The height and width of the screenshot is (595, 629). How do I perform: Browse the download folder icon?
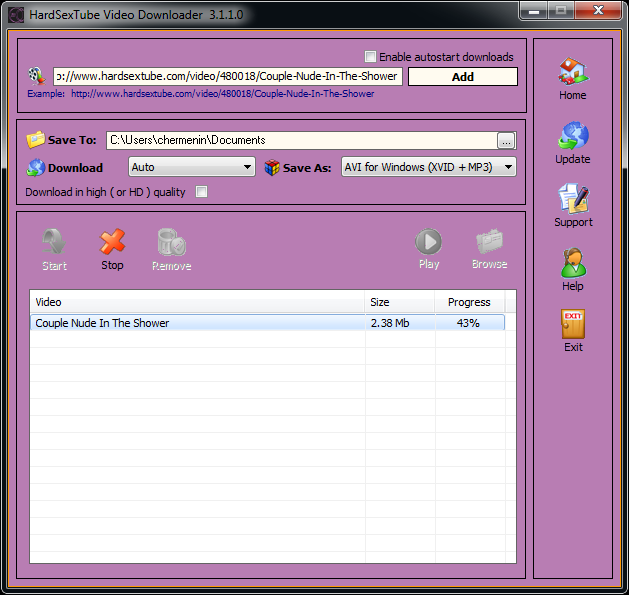[489, 241]
